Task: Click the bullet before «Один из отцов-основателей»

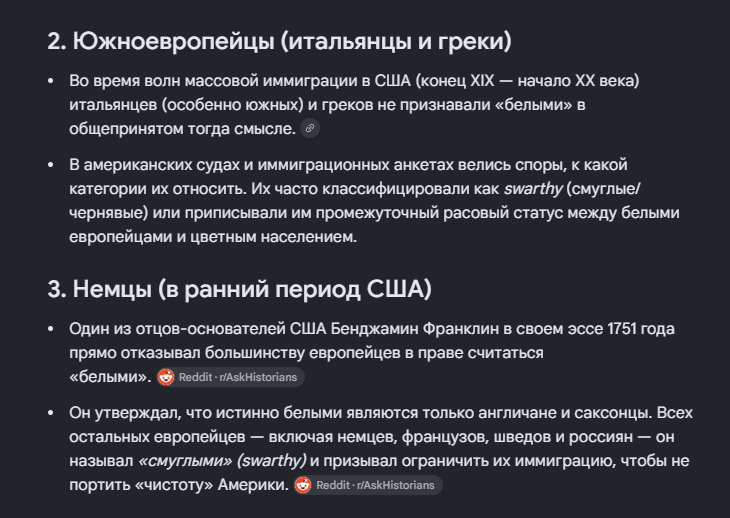Action: coord(51,329)
